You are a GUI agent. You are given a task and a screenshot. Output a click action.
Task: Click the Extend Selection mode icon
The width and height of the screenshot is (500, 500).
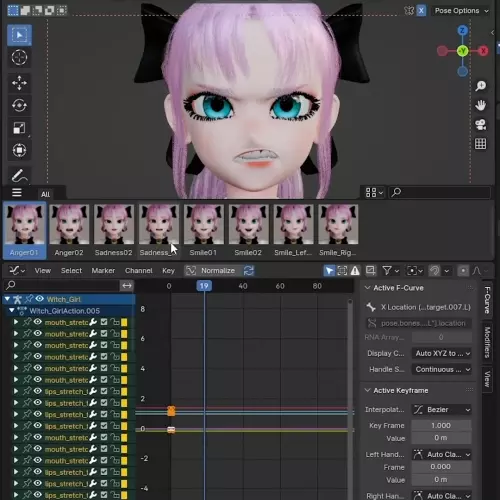(25, 10)
